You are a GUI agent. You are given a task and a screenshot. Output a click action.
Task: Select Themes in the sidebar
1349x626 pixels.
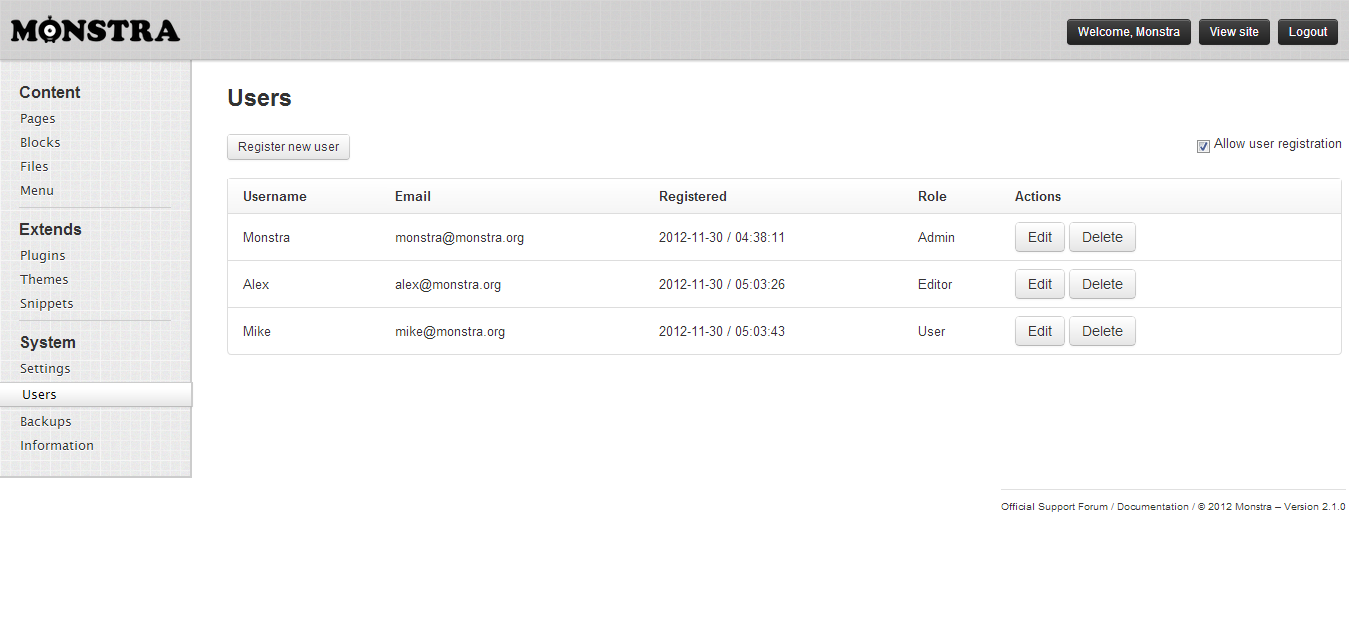click(x=44, y=279)
